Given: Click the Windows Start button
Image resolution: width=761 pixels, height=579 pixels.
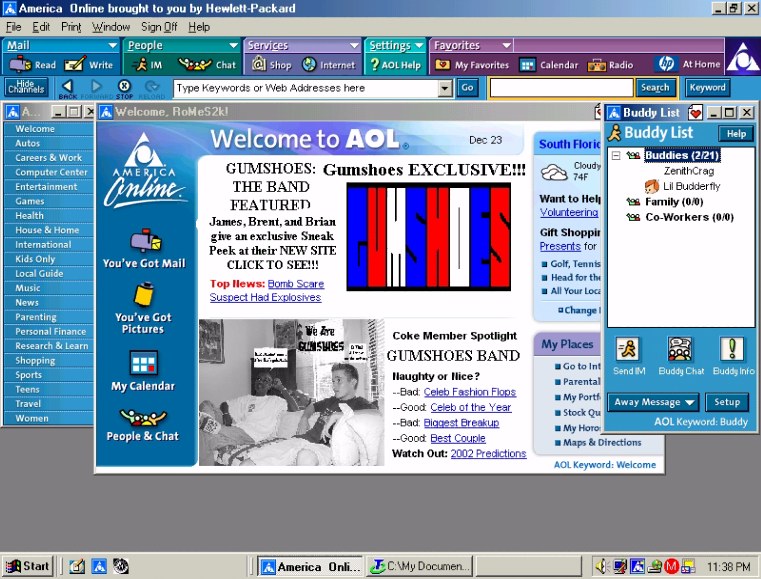Looking at the screenshot, I should 28,566.
